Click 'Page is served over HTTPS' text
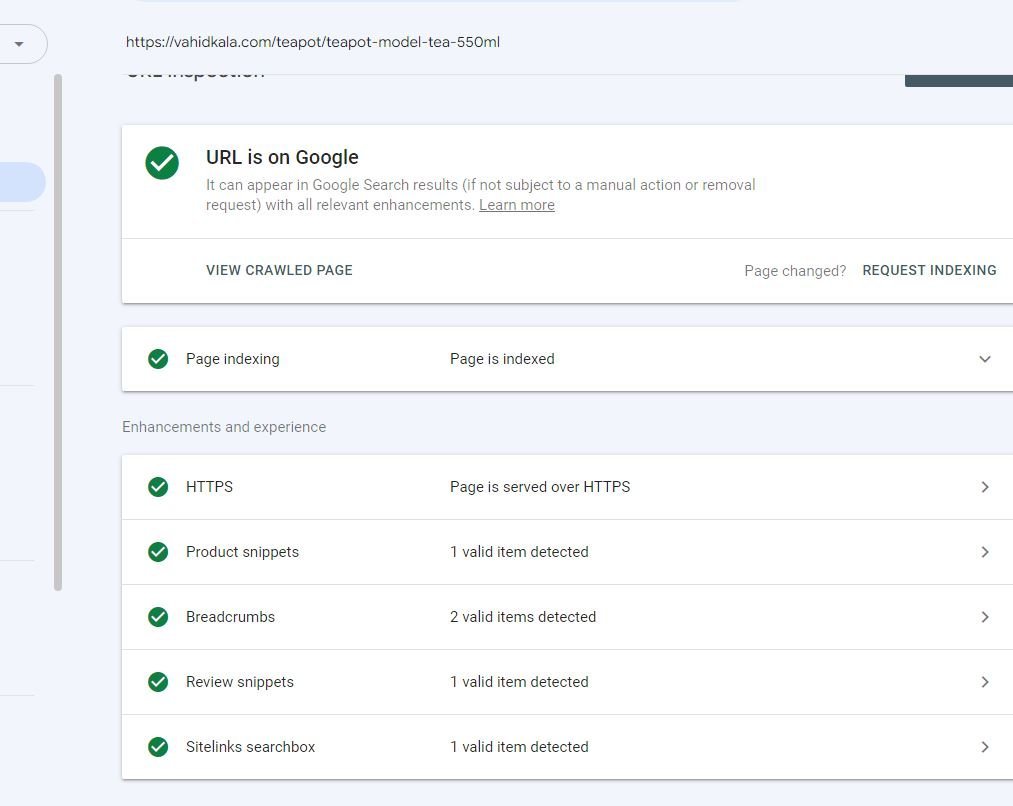The height and width of the screenshot is (806, 1013). pos(539,487)
